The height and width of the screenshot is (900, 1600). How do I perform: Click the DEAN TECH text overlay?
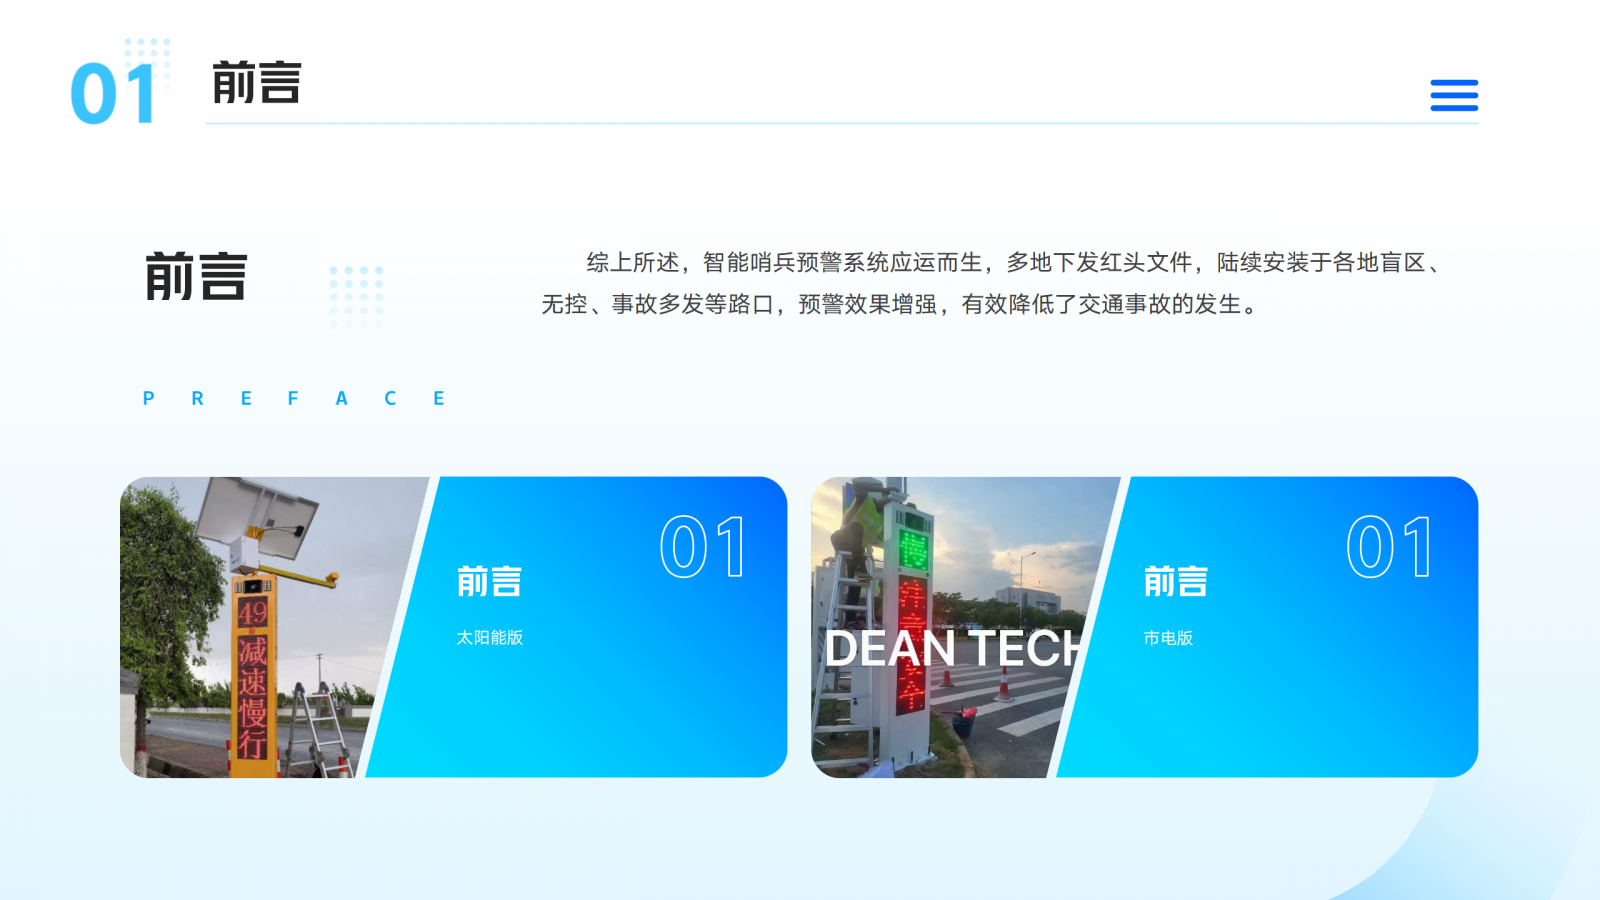[x=955, y=648]
